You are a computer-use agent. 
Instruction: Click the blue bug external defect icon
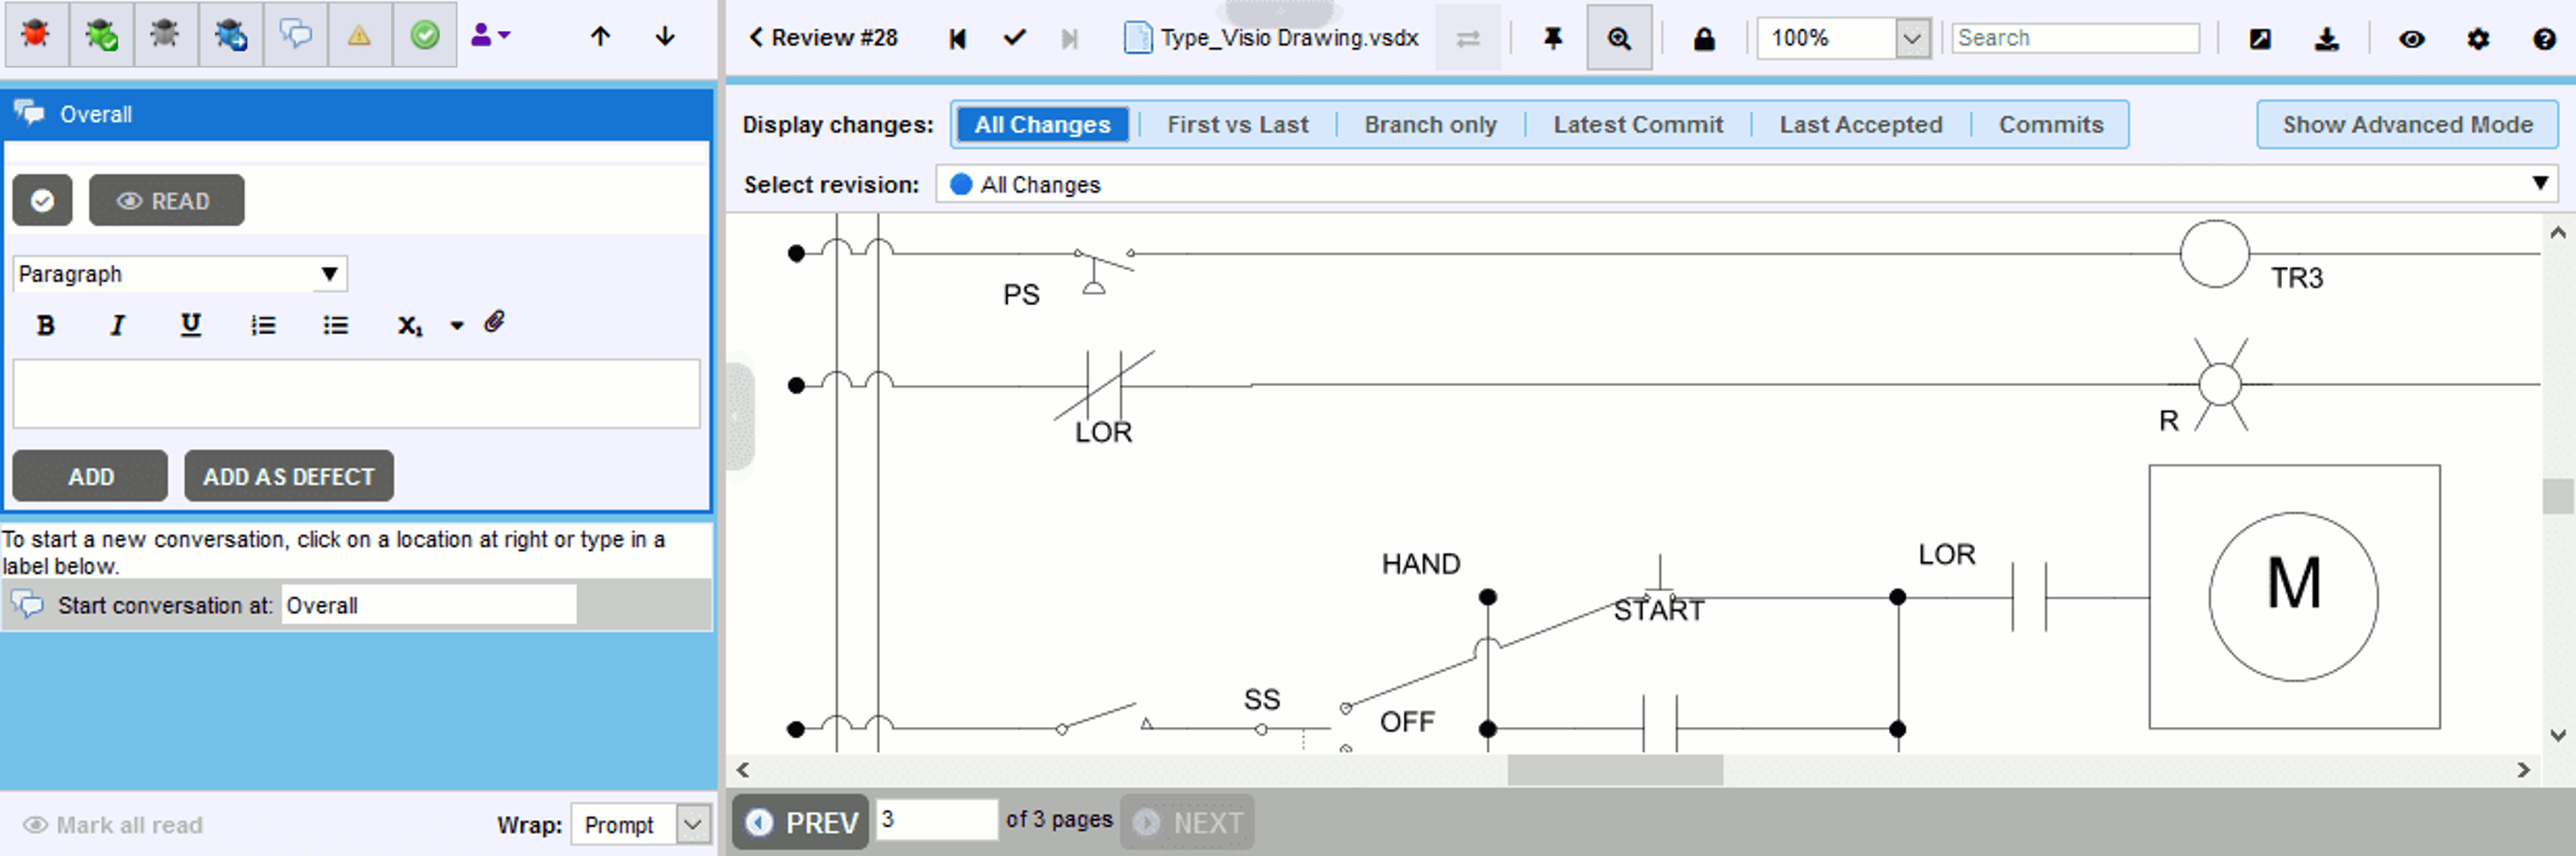coord(229,36)
